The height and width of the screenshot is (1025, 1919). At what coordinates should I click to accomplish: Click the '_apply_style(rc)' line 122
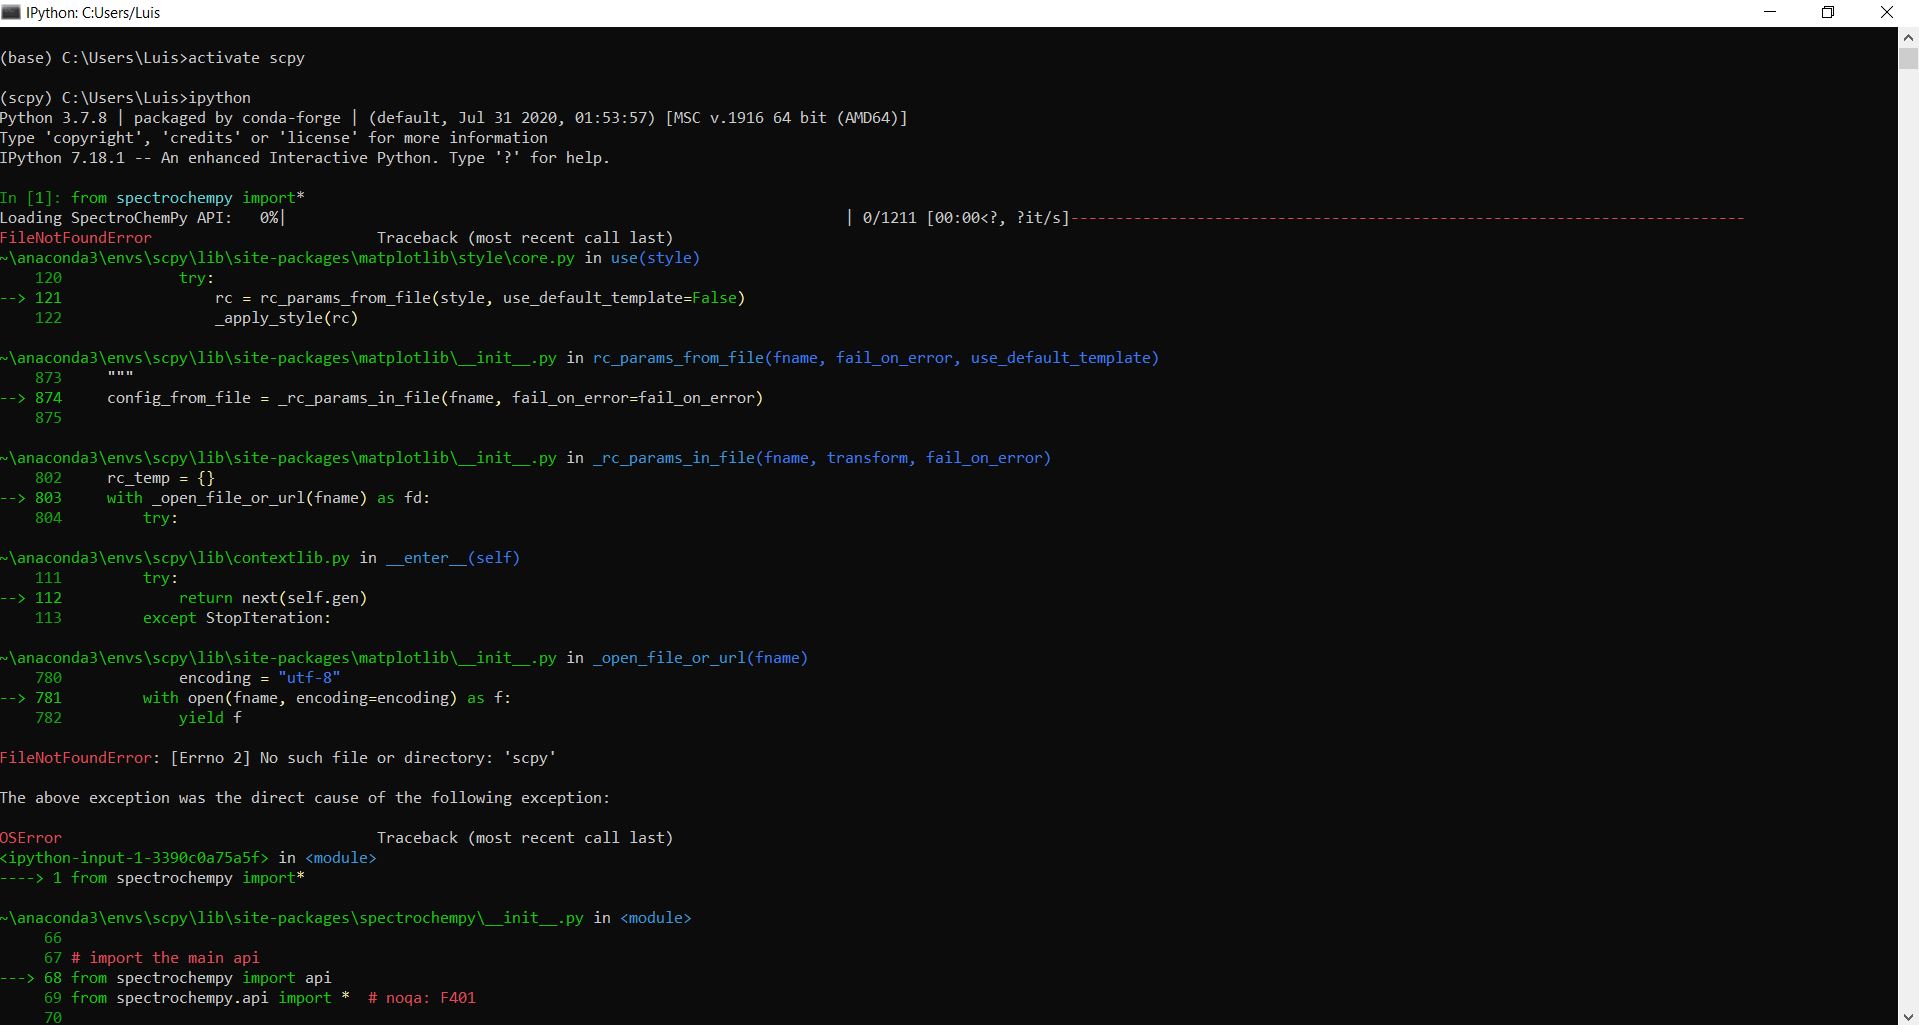point(286,318)
